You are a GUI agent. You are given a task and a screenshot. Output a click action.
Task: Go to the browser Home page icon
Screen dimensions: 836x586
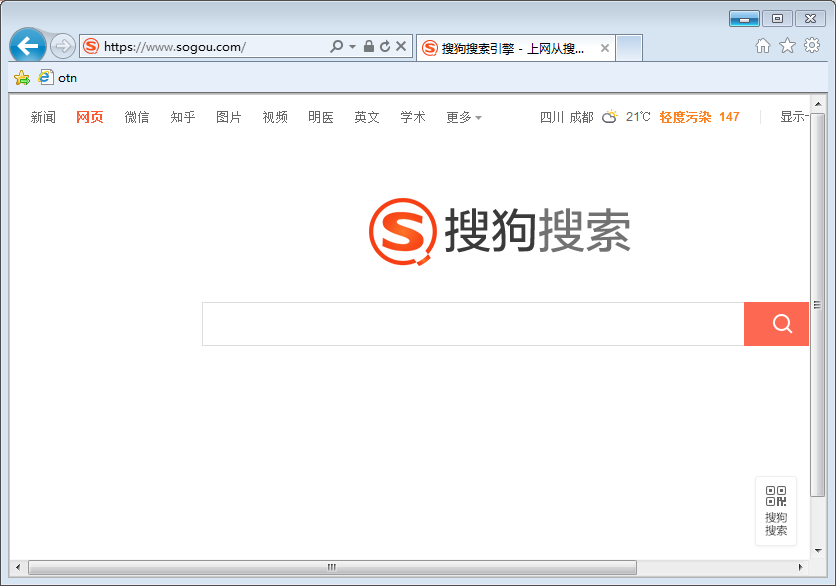click(x=763, y=46)
